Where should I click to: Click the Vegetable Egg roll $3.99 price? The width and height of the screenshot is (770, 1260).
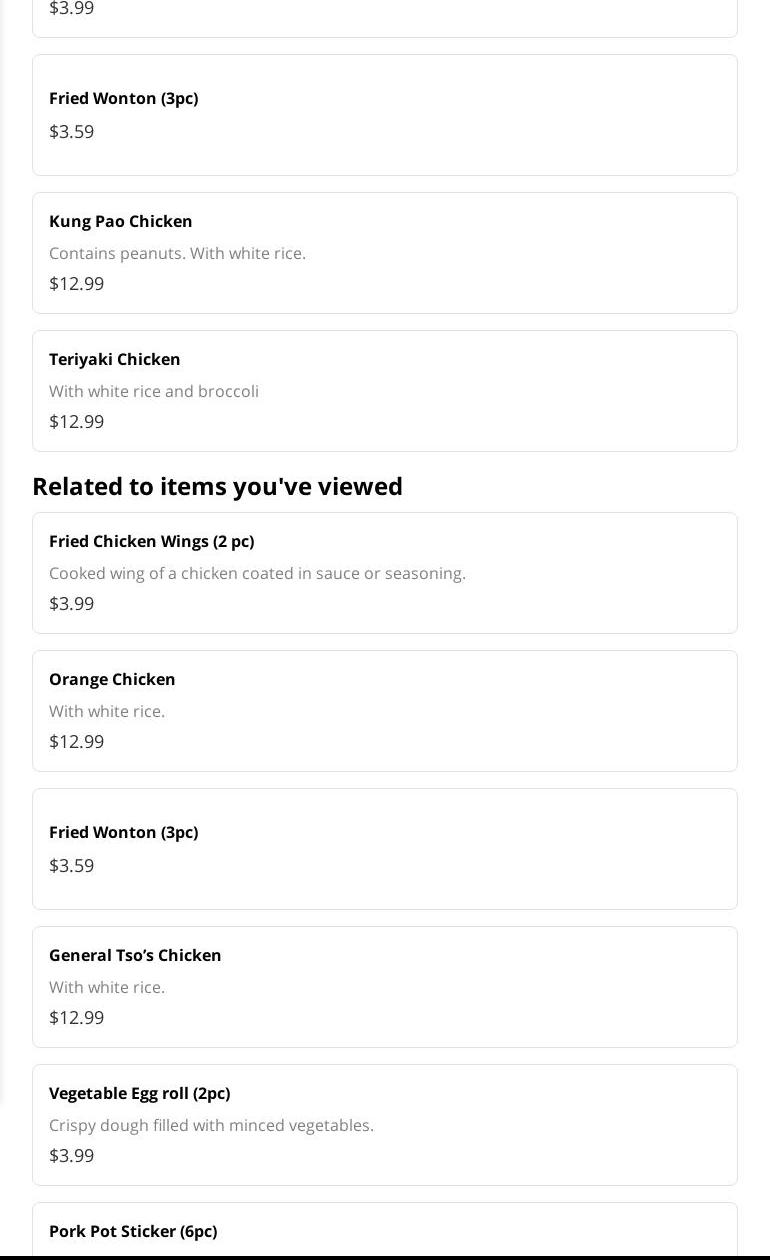(72, 1155)
